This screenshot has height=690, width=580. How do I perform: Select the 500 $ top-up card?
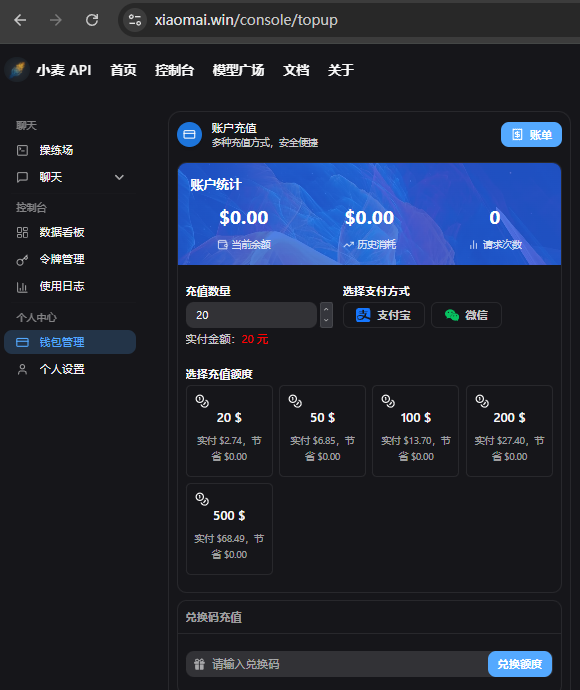[229, 529]
